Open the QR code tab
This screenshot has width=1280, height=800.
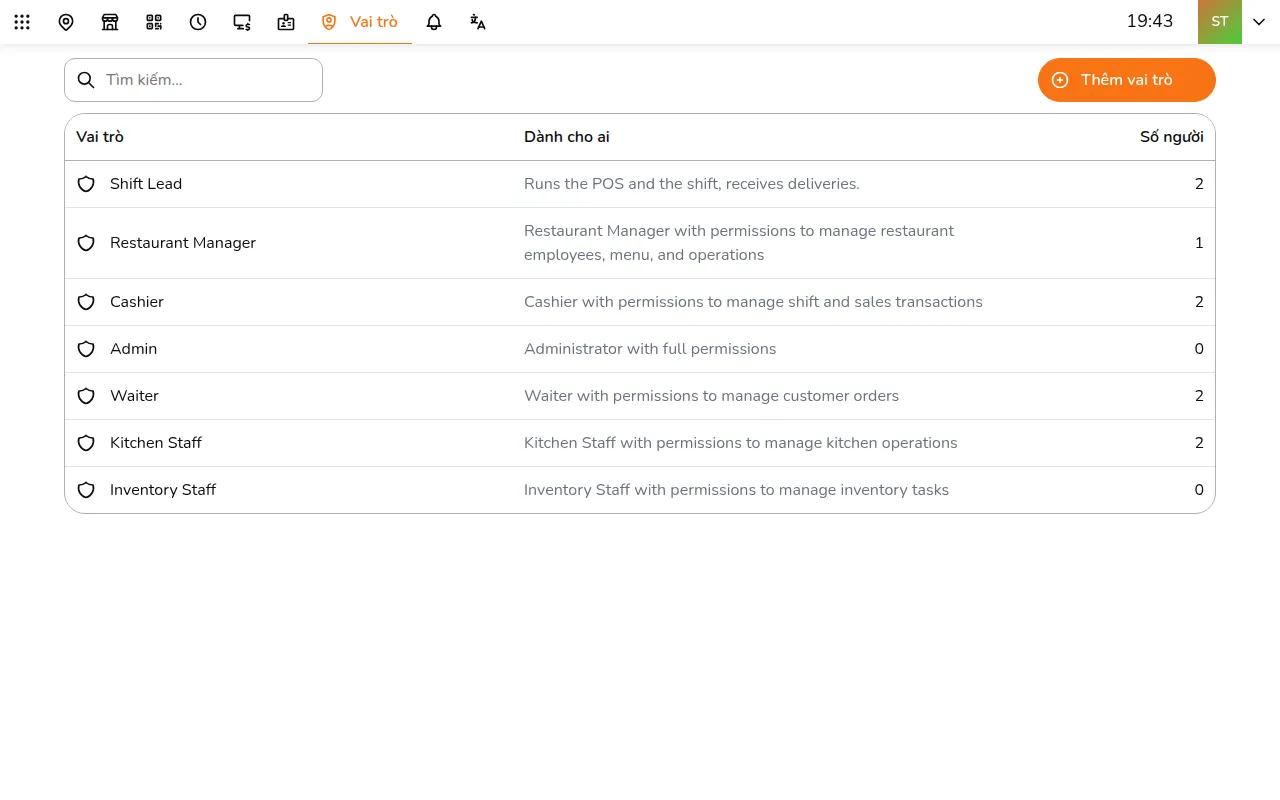(x=154, y=22)
